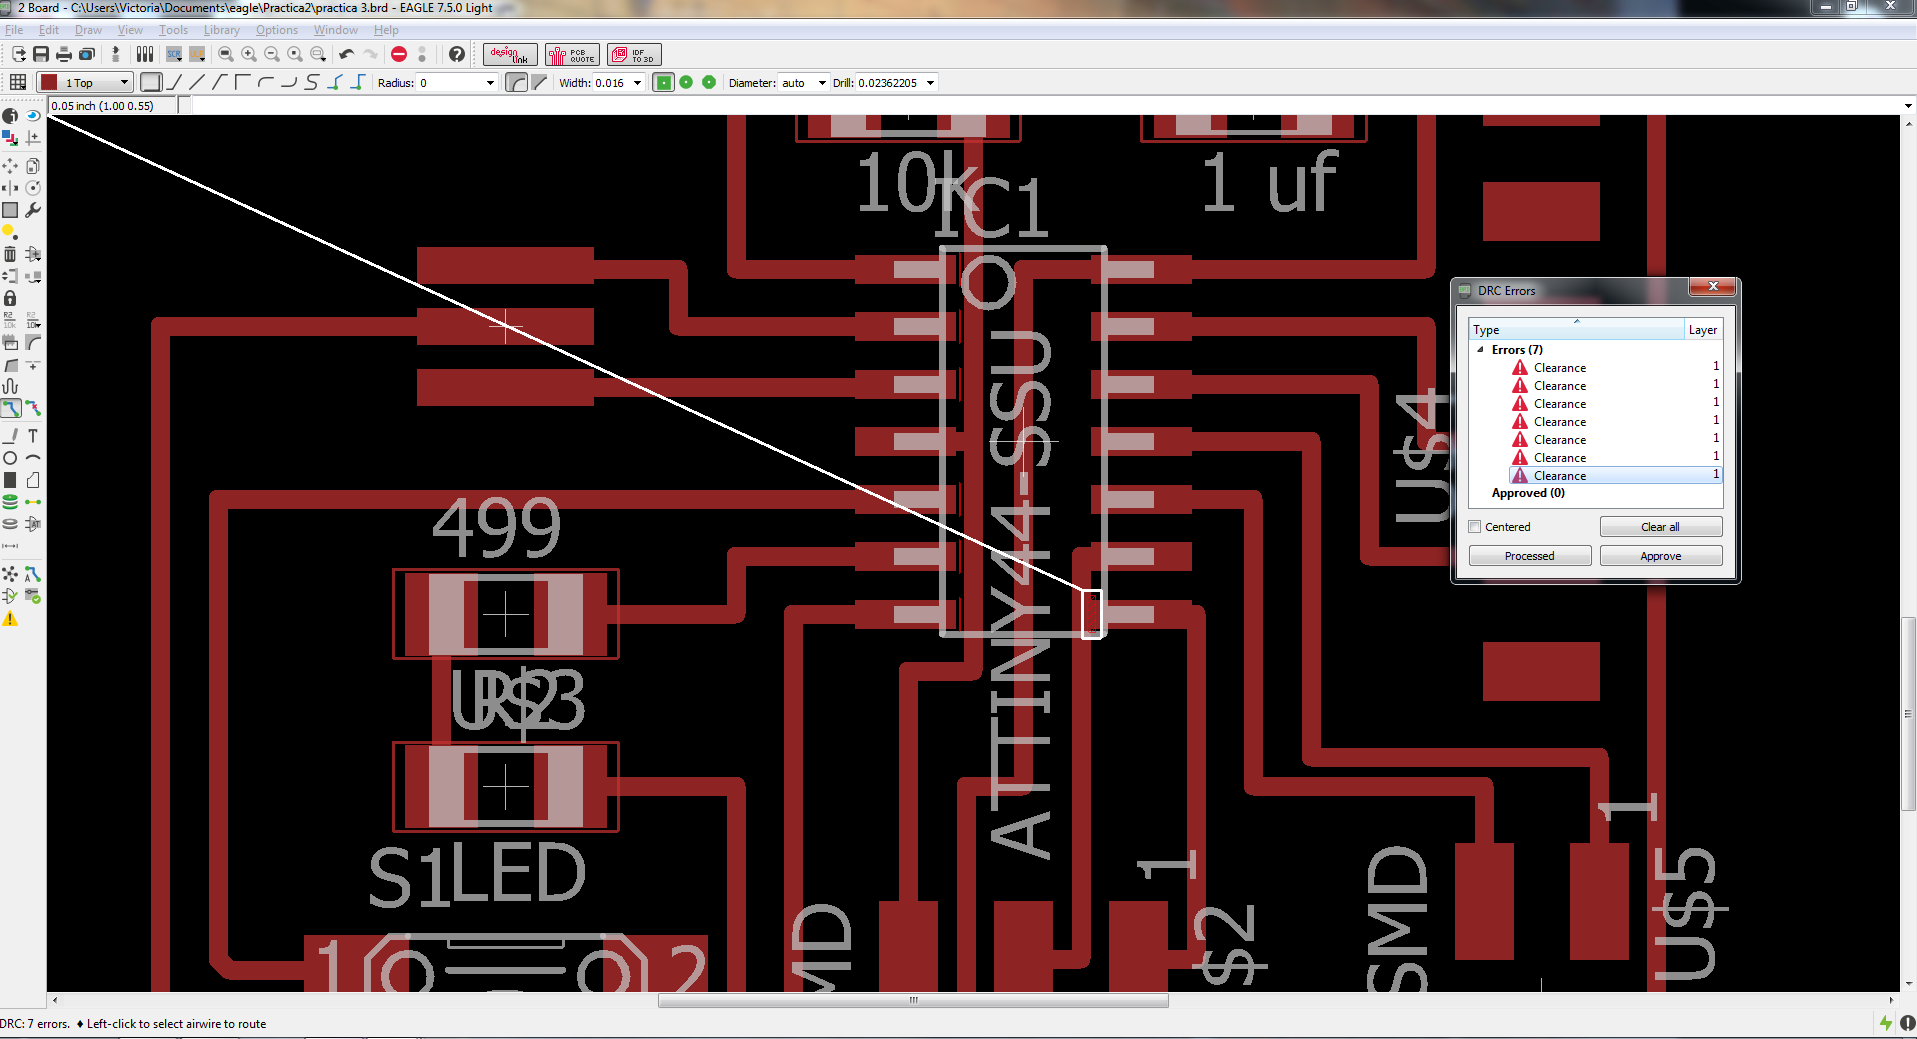Select the Group selection tool
Viewport: 1917px width, 1039px height.
tap(10, 210)
